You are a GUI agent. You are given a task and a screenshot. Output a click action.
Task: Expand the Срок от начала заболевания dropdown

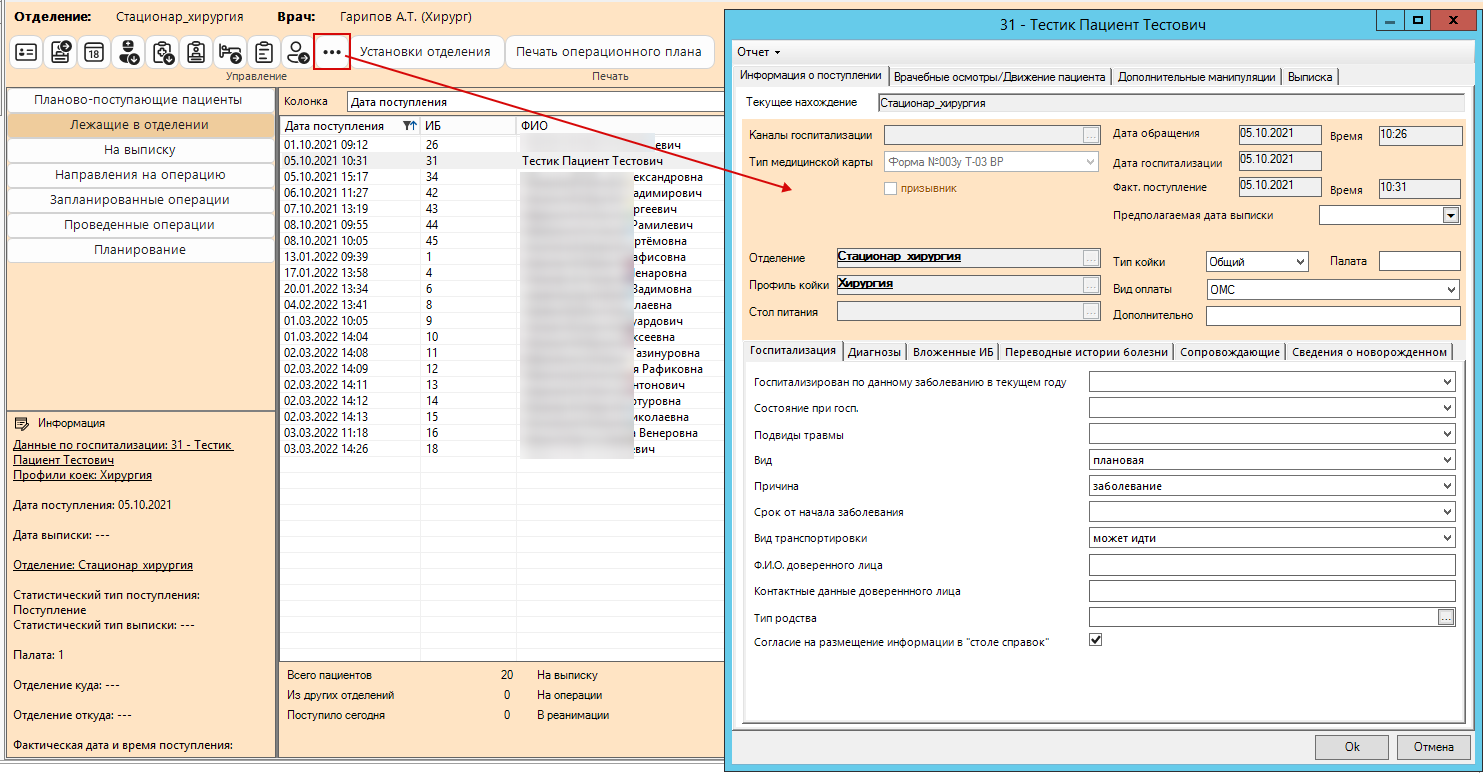[1447, 512]
